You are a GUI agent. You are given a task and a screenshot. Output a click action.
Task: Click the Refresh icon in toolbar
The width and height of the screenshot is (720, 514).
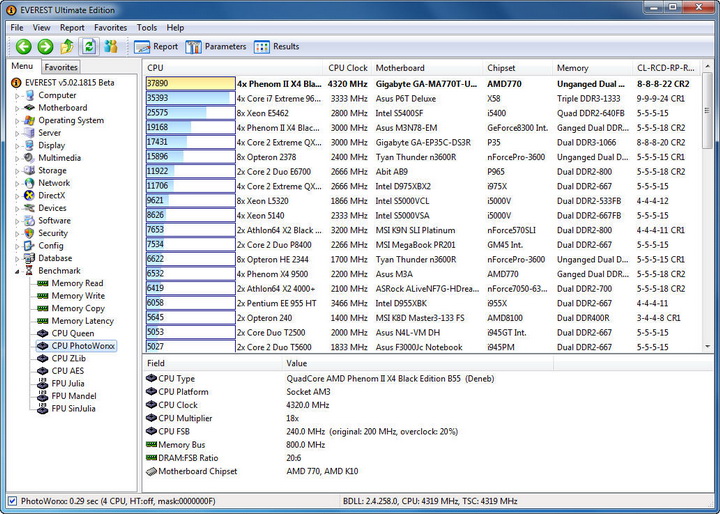[x=89, y=46]
